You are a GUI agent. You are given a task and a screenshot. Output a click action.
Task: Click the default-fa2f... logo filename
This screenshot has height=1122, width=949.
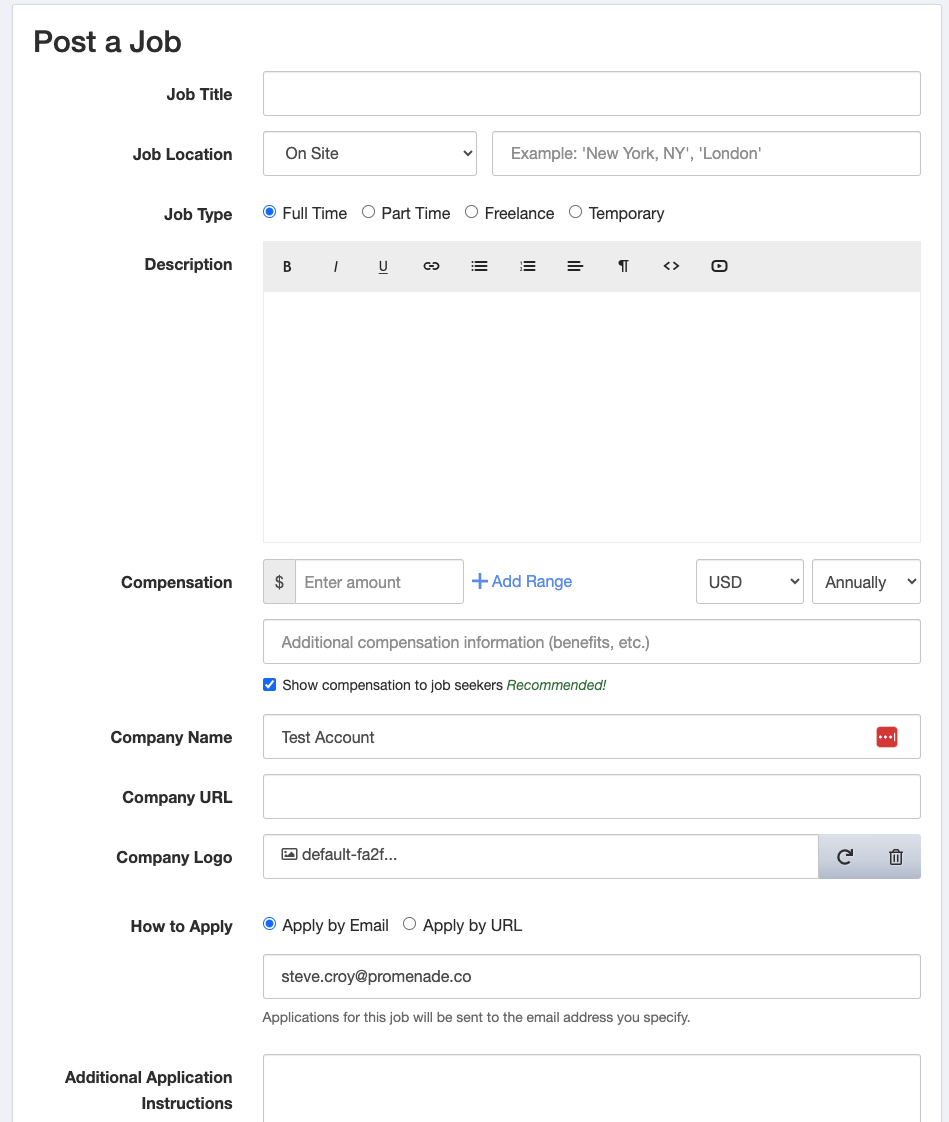tap(349, 854)
